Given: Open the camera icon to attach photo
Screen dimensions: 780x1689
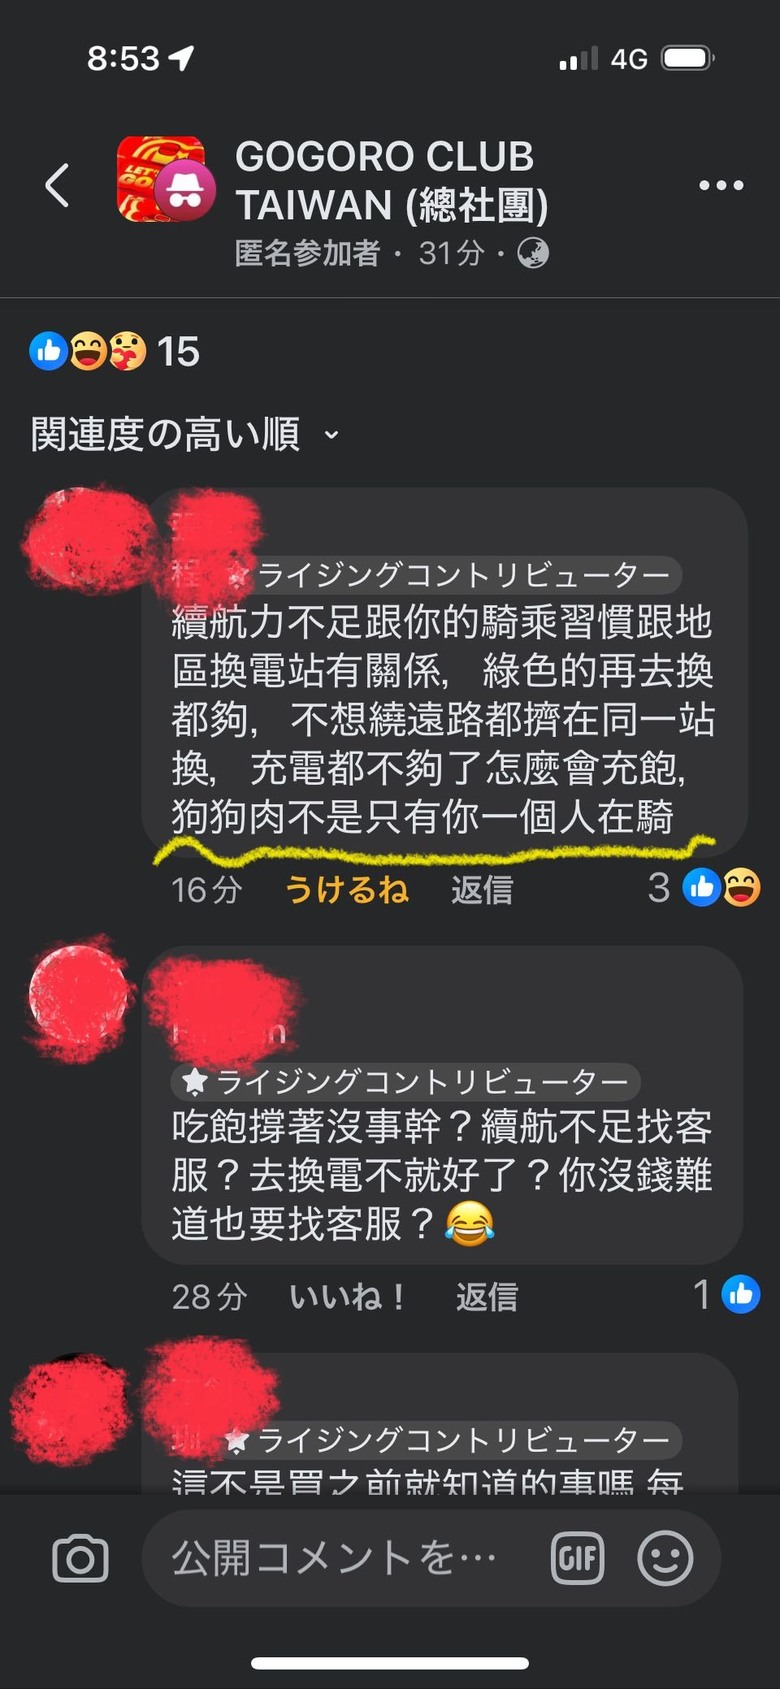Looking at the screenshot, I should point(80,1558).
